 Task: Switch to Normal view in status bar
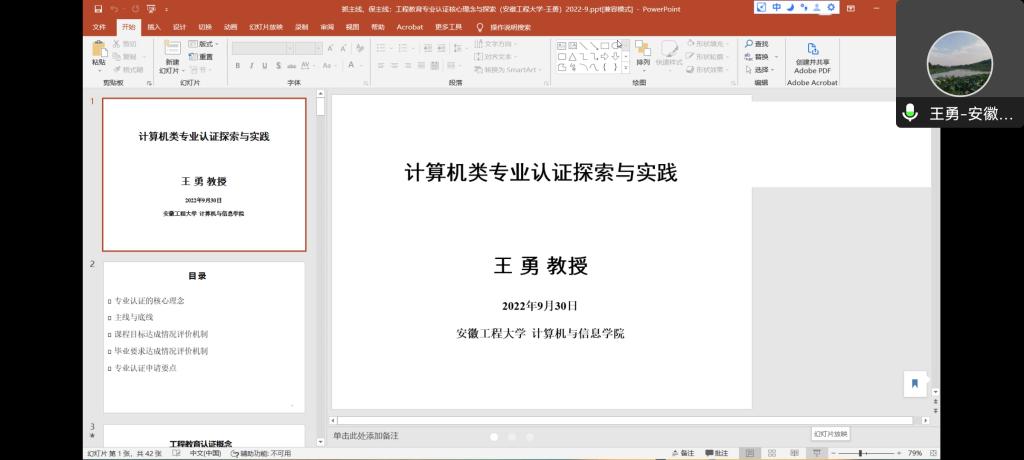750,453
